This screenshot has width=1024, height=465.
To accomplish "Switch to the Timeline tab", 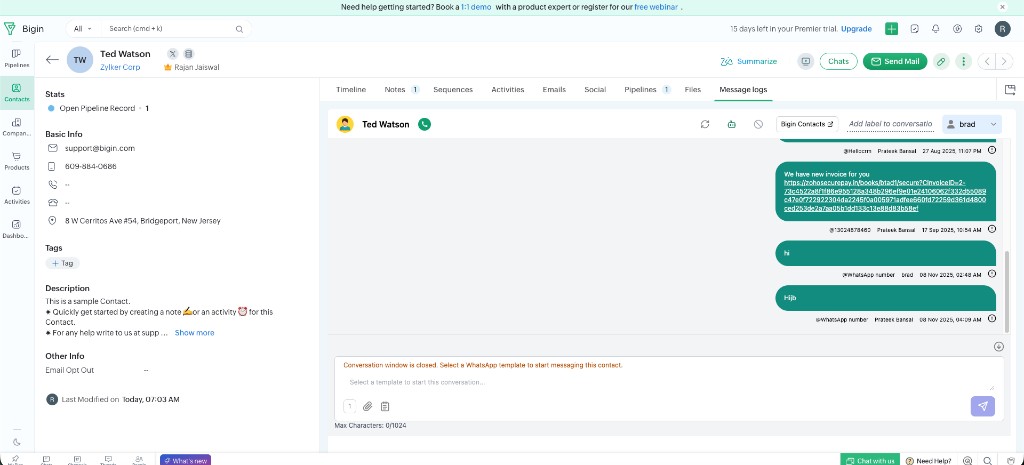I will [x=351, y=89].
